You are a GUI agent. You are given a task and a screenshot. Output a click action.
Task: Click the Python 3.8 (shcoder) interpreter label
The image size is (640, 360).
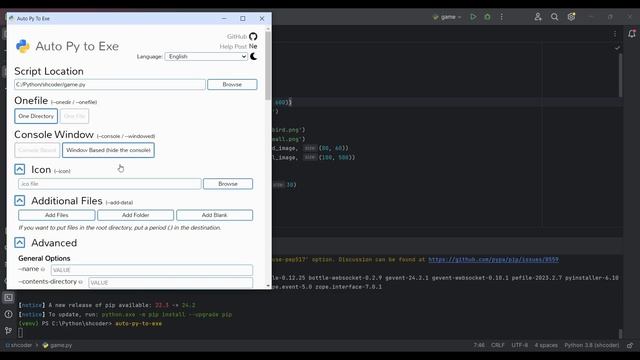pos(591,345)
